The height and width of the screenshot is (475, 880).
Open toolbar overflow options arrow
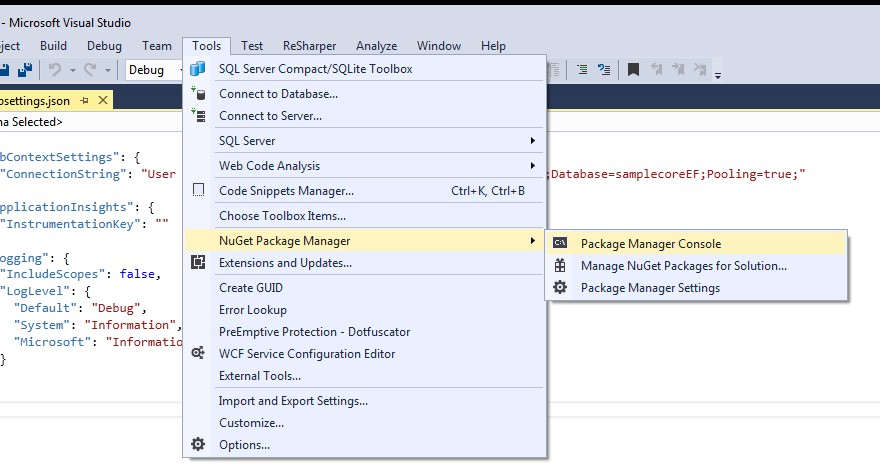(718, 72)
